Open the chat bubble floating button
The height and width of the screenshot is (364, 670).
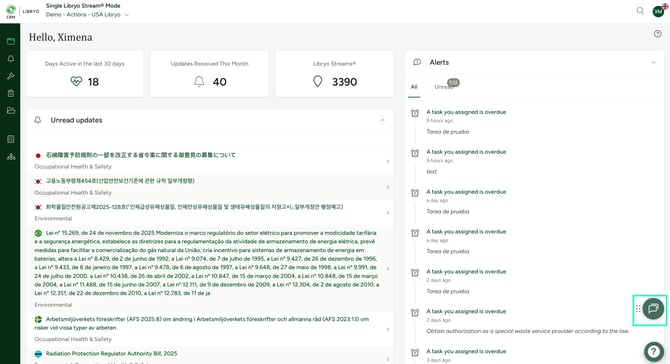click(653, 308)
